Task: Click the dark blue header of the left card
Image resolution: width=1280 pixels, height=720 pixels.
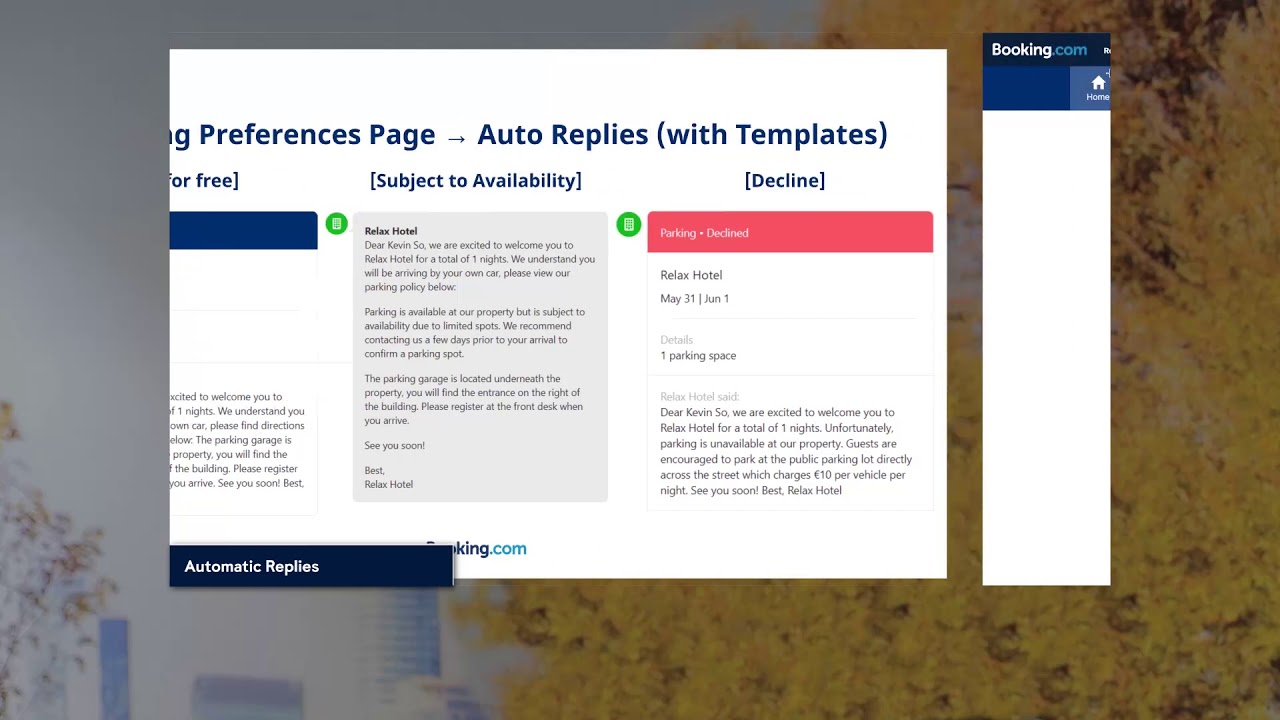Action: coord(243,230)
